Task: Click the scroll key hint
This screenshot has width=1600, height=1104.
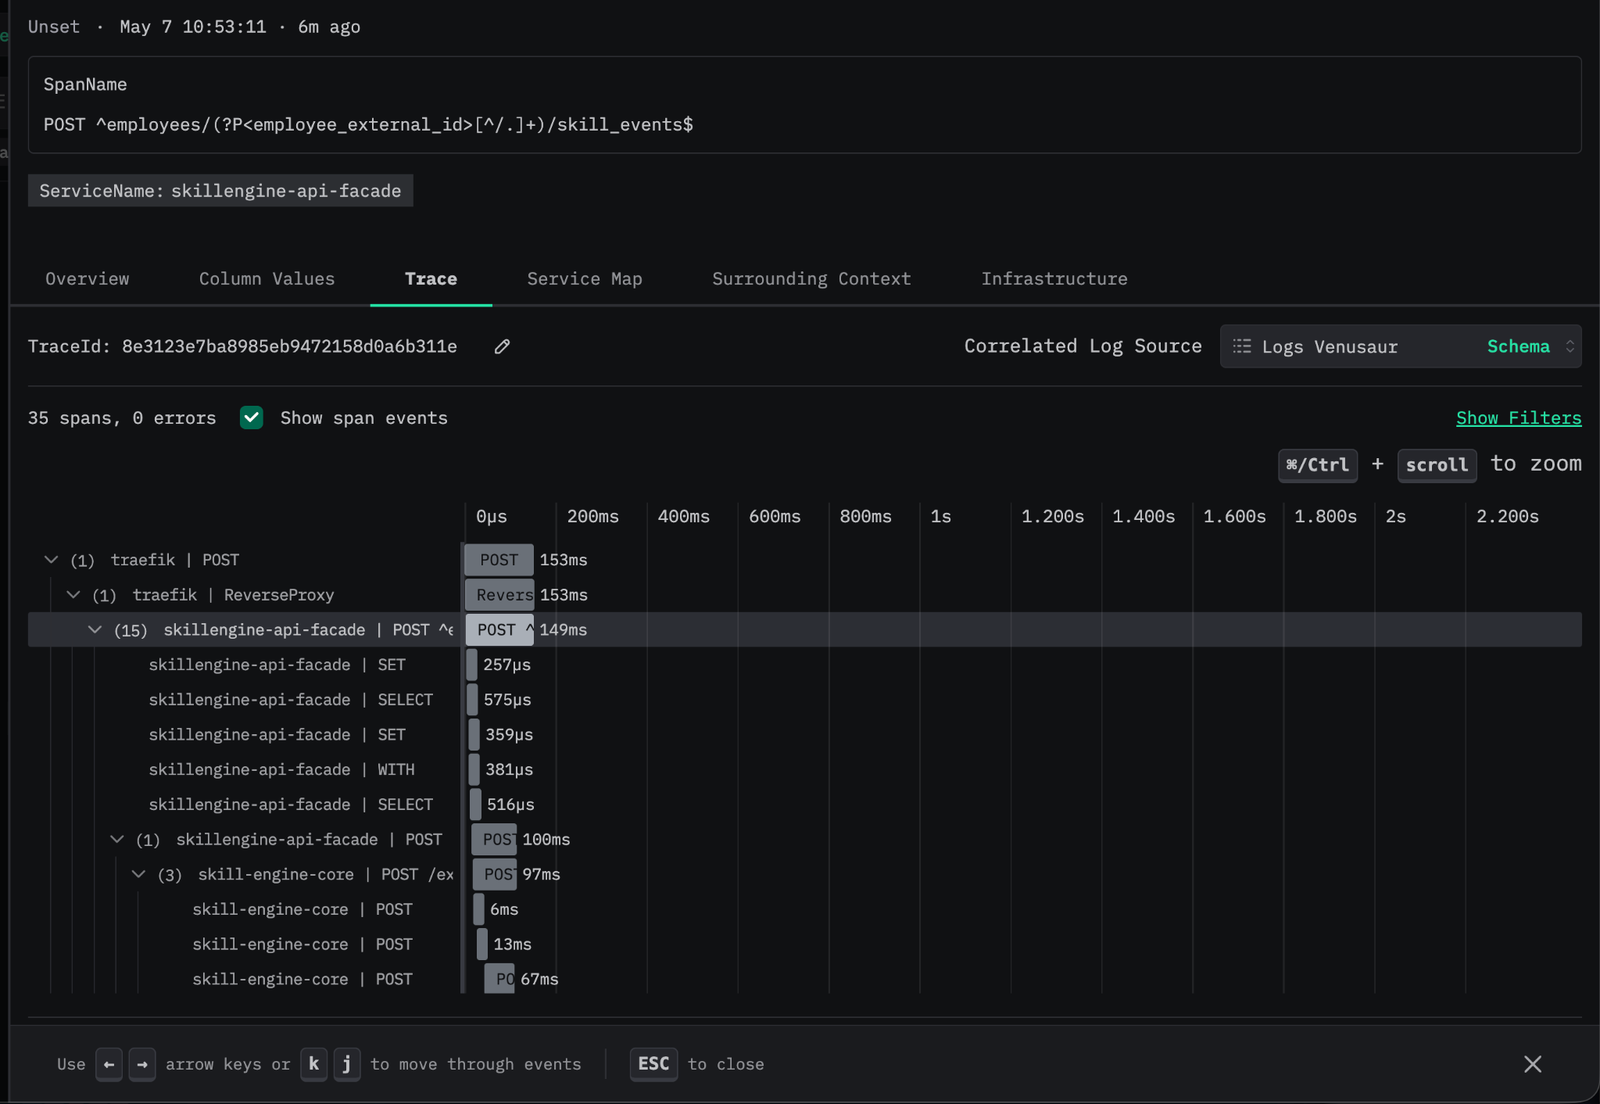Action: tap(1437, 465)
